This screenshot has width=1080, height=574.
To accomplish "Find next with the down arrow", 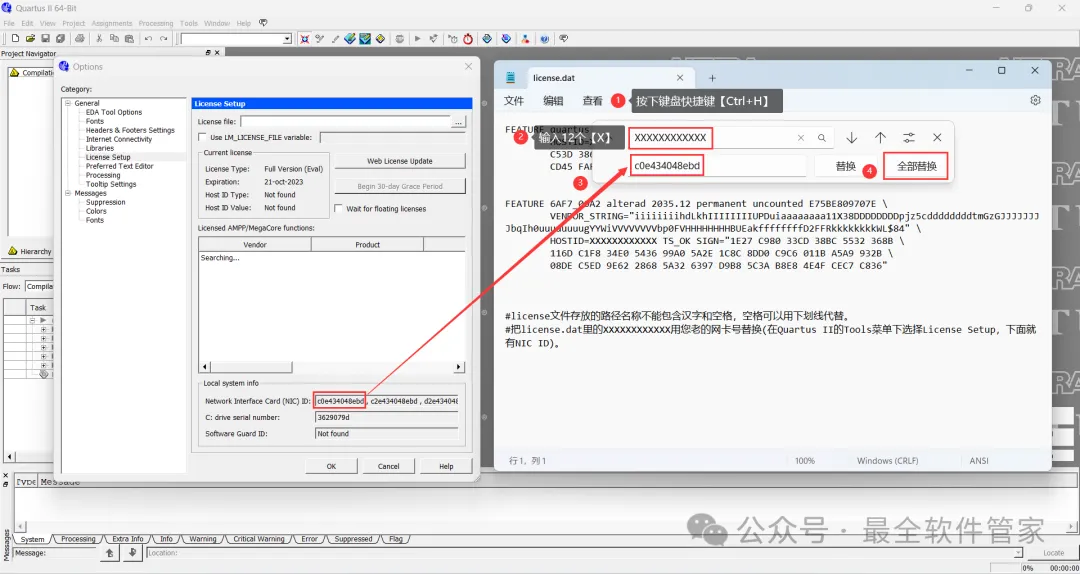I will click(851, 138).
